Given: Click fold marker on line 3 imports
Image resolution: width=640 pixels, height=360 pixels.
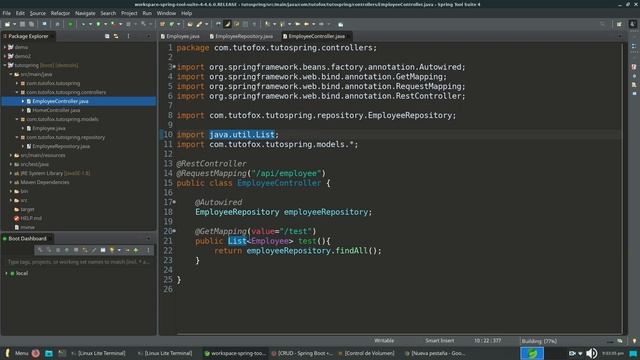Looking at the screenshot, I should (174, 67).
